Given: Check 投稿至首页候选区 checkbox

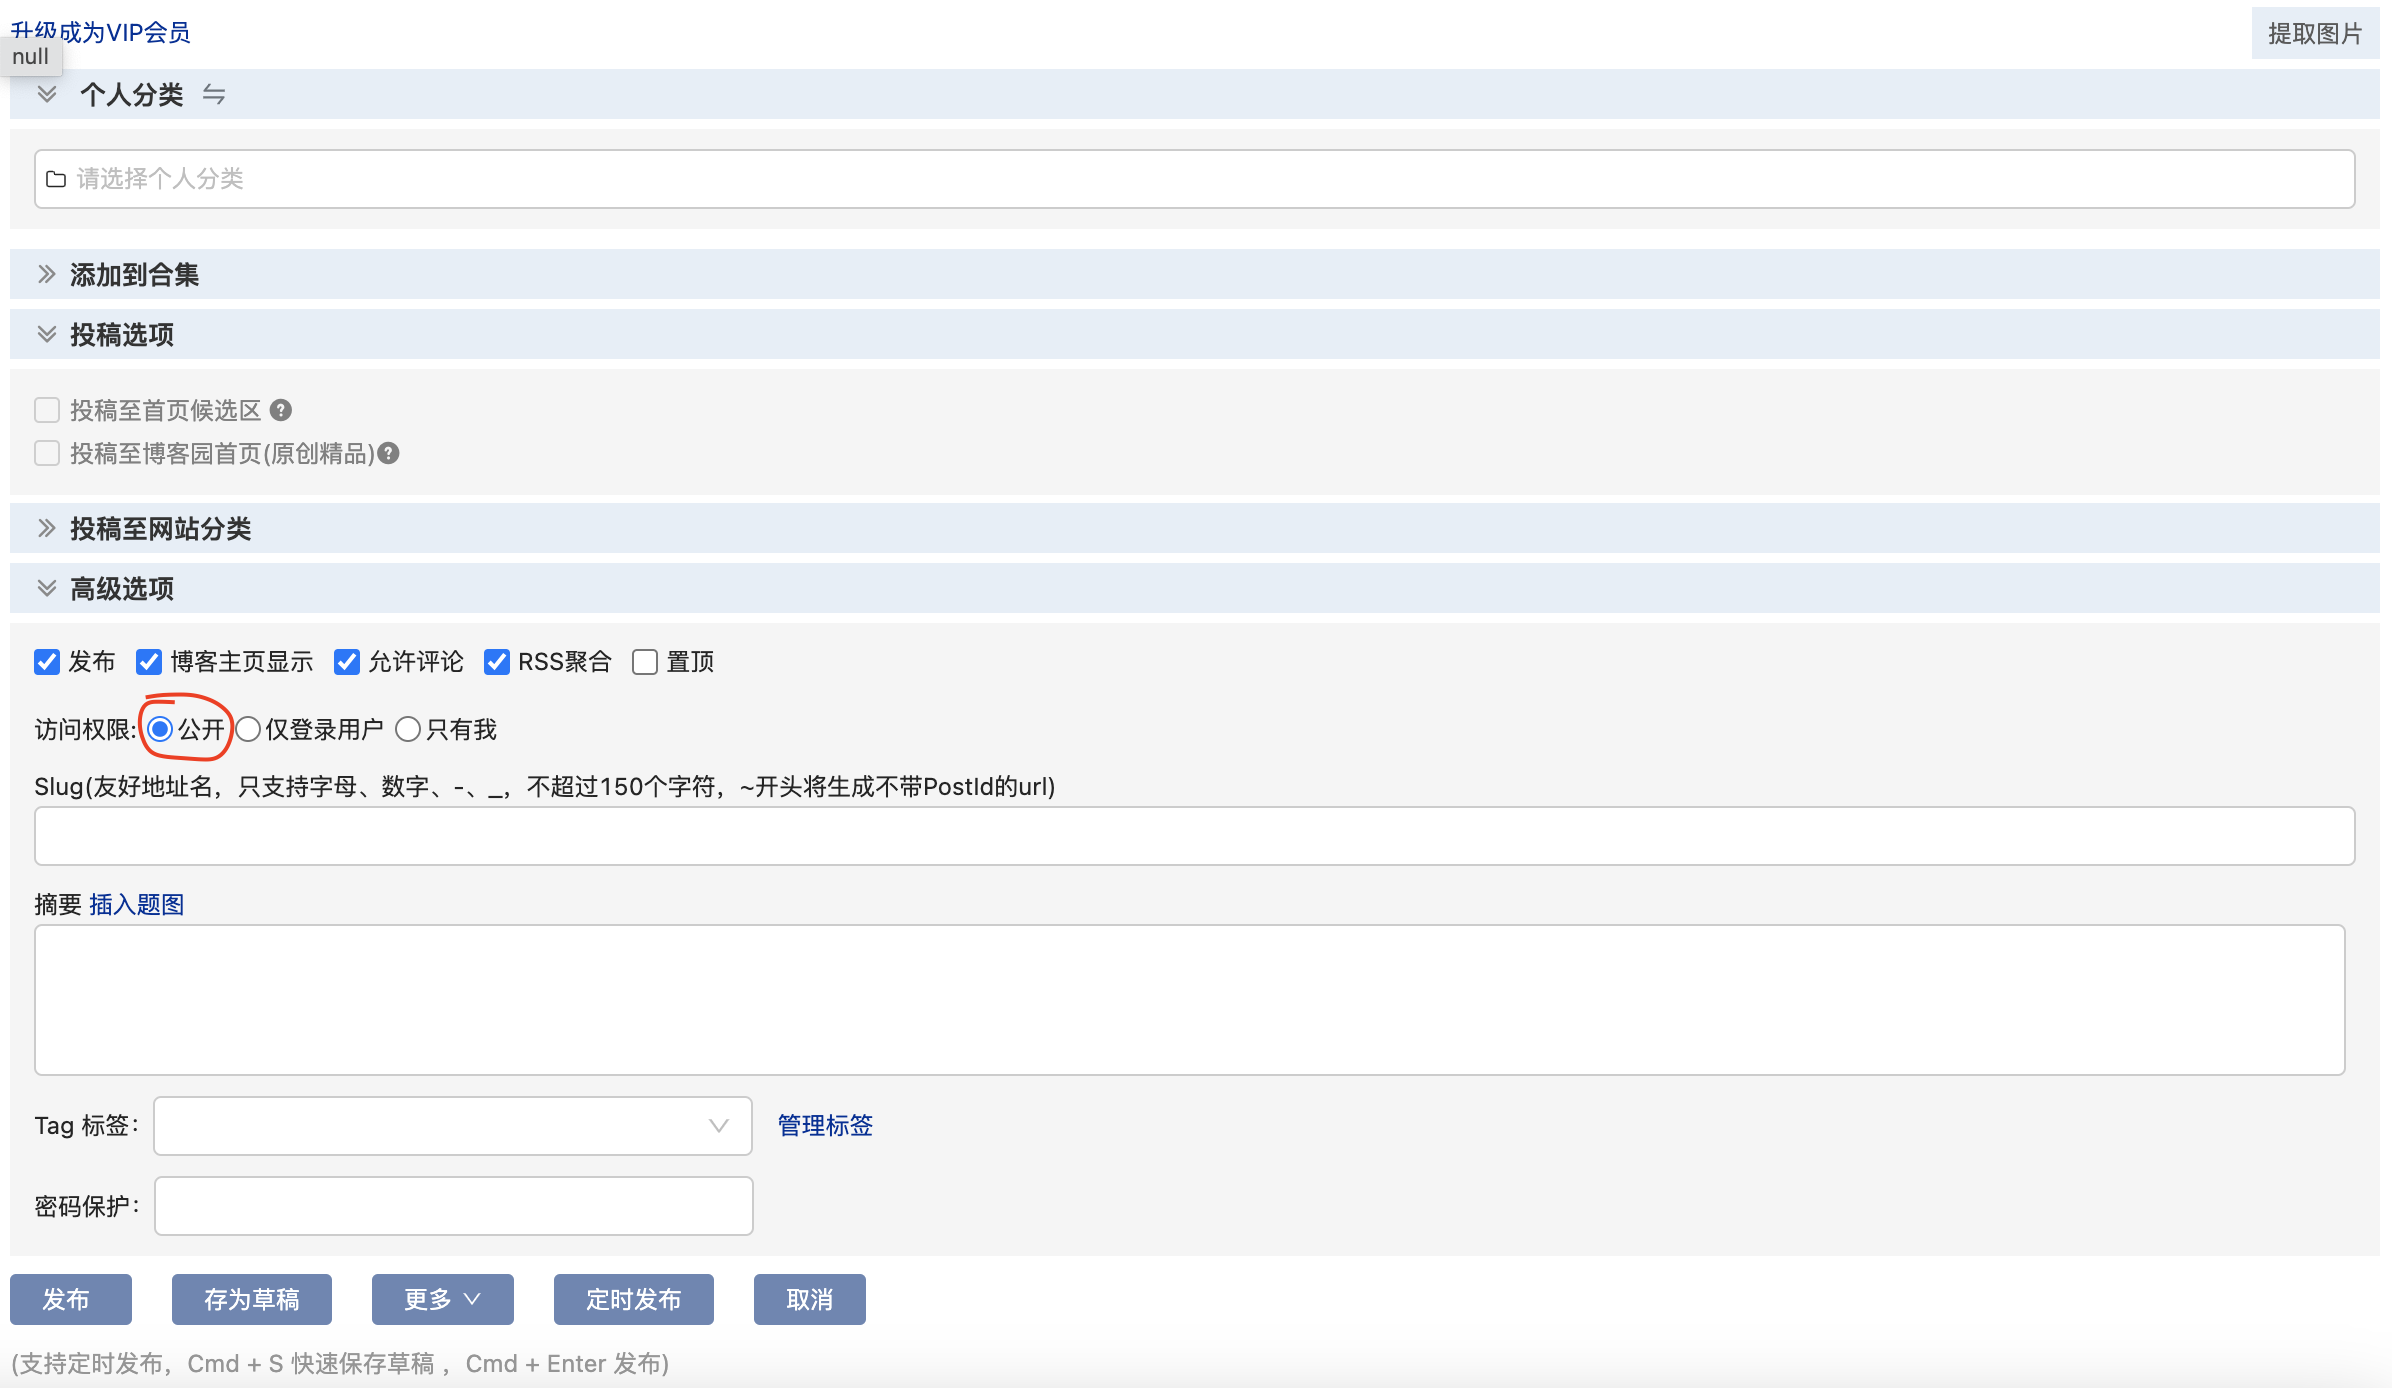Looking at the screenshot, I should coord(47,410).
